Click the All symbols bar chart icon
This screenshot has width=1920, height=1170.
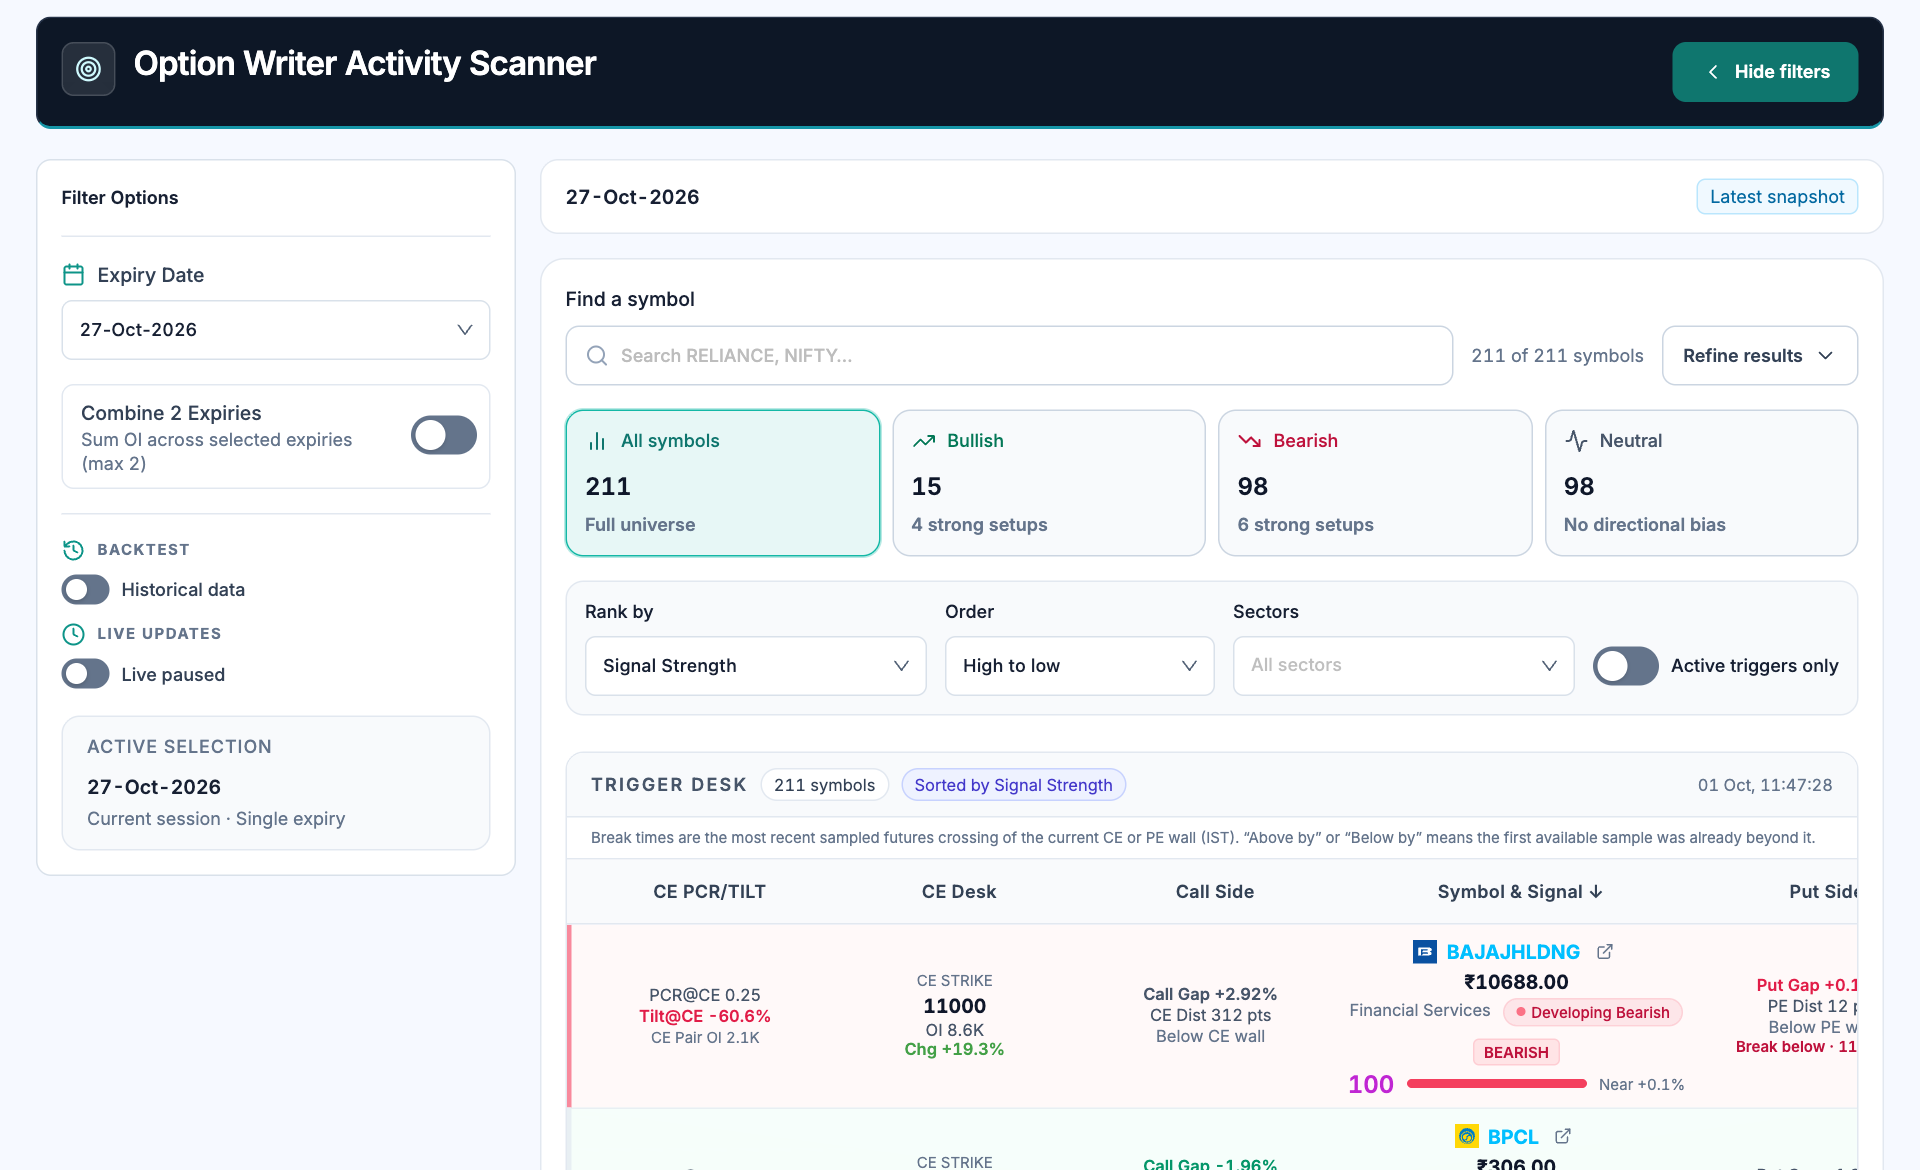coord(597,441)
